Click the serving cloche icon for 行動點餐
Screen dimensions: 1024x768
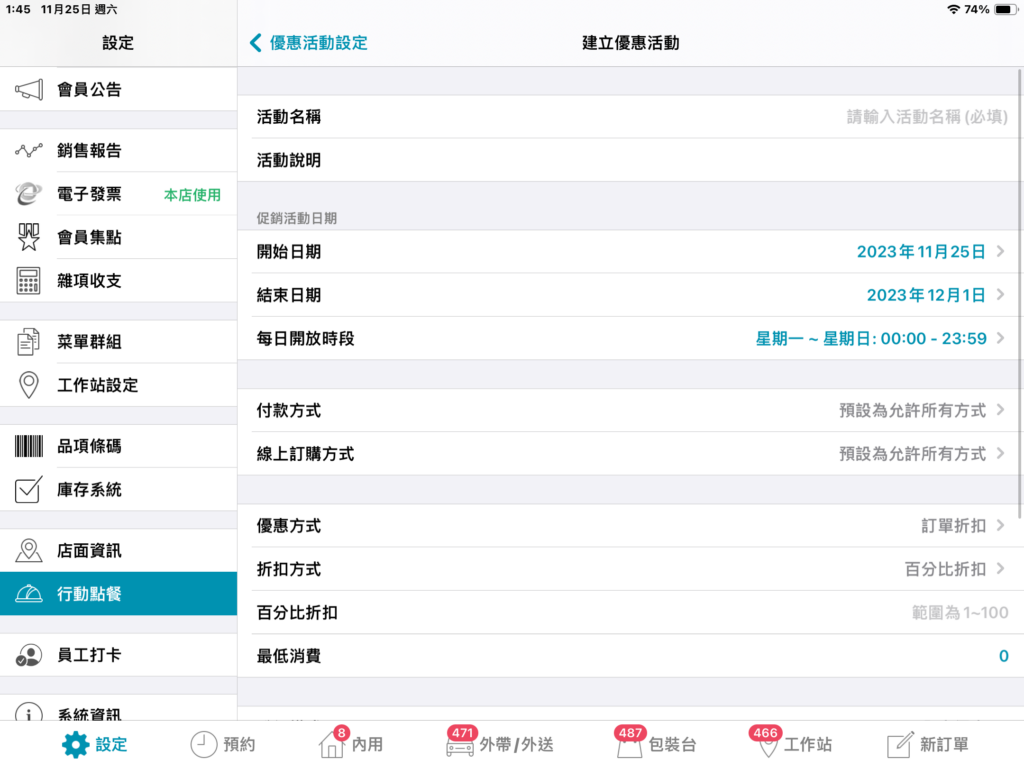(29, 594)
